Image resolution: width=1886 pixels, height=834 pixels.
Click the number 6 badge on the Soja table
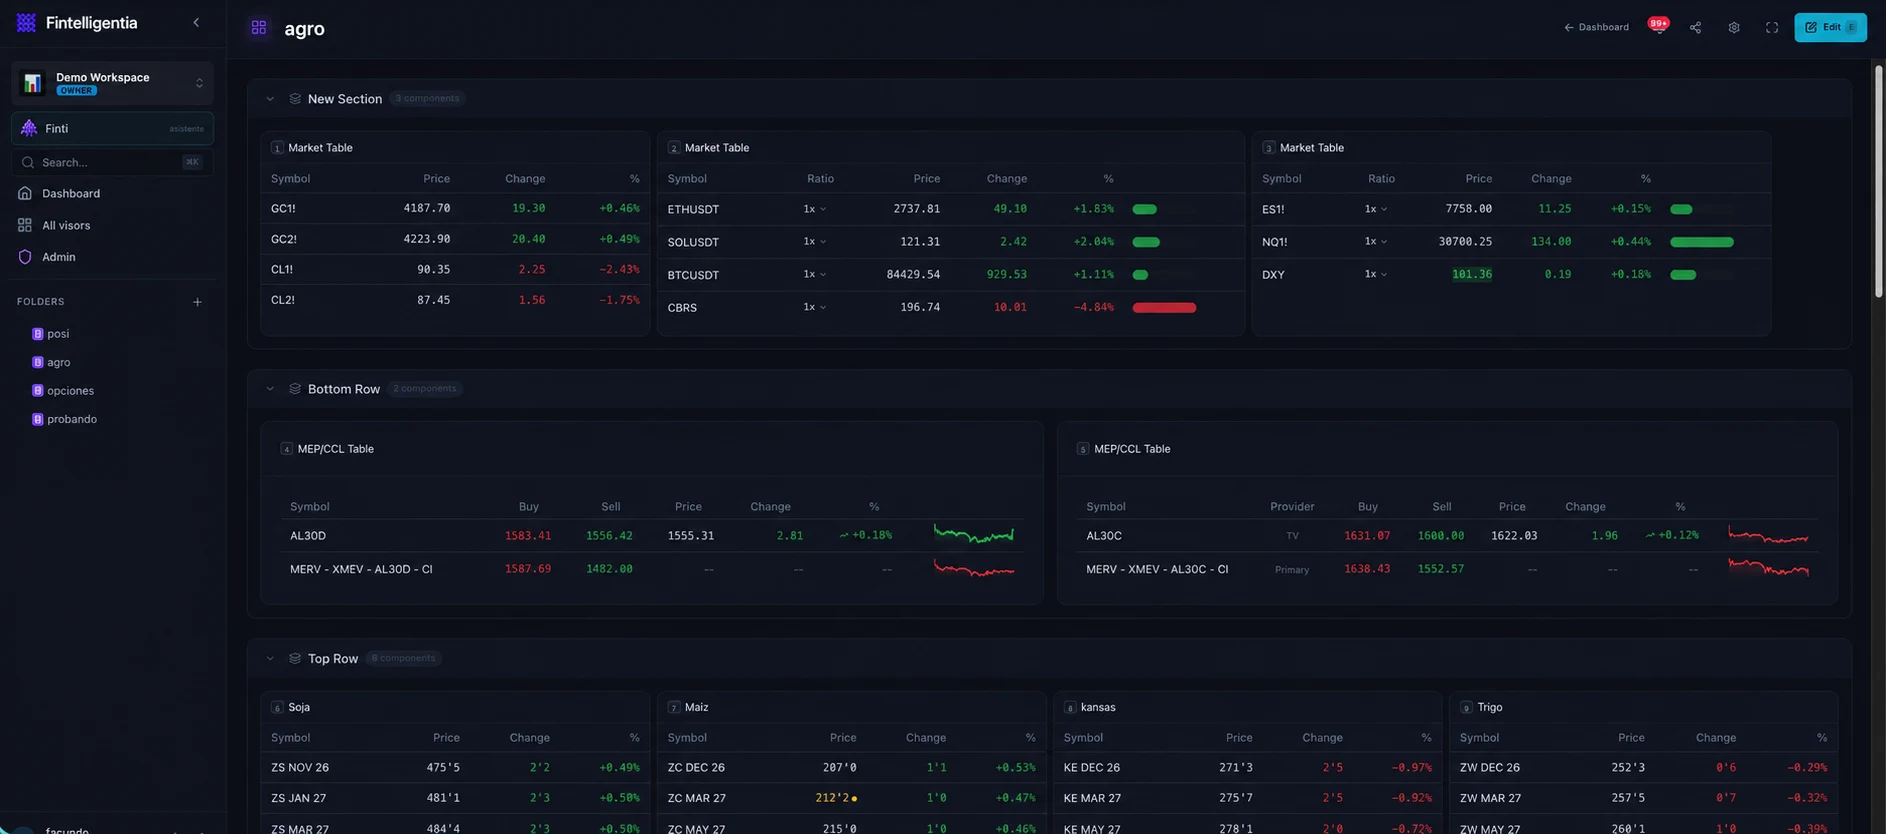[277, 708]
